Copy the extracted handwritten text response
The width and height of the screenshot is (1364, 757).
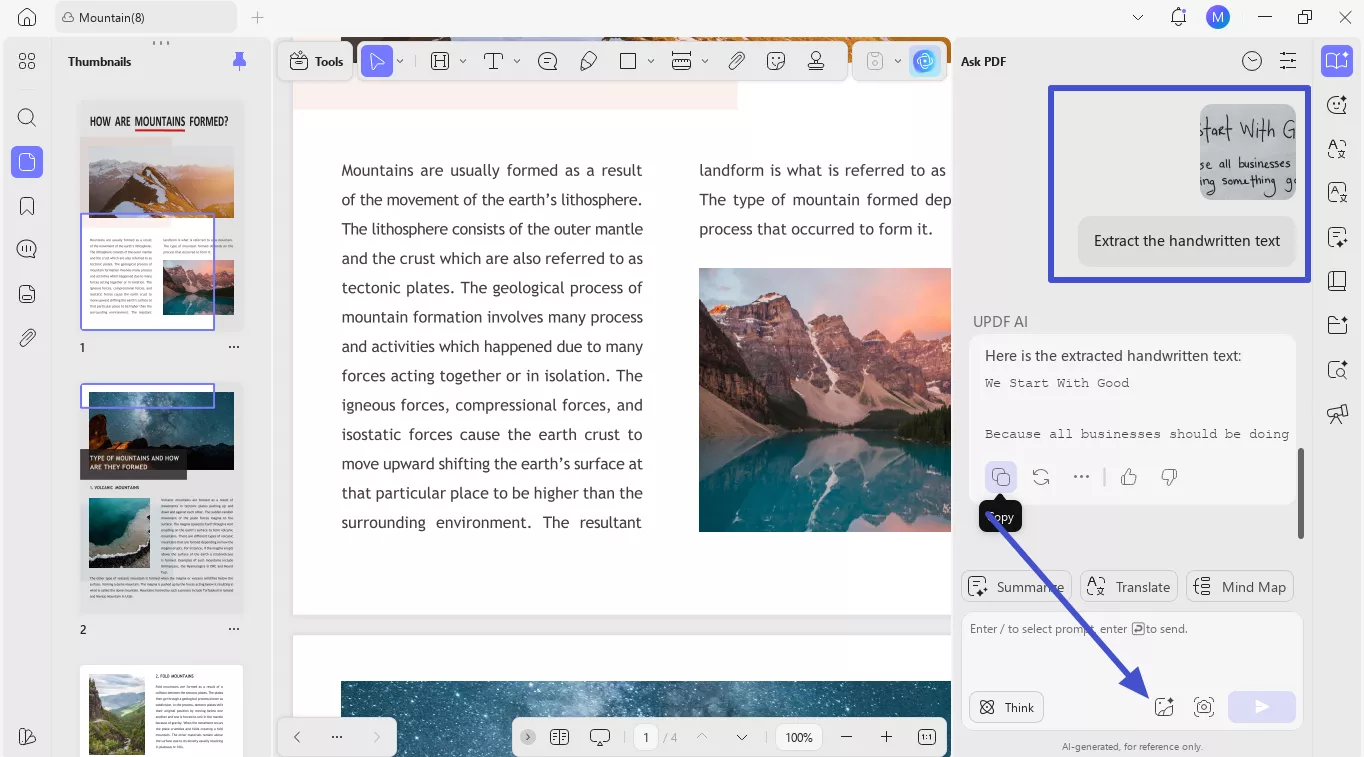pyautogui.click(x=1001, y=477)
